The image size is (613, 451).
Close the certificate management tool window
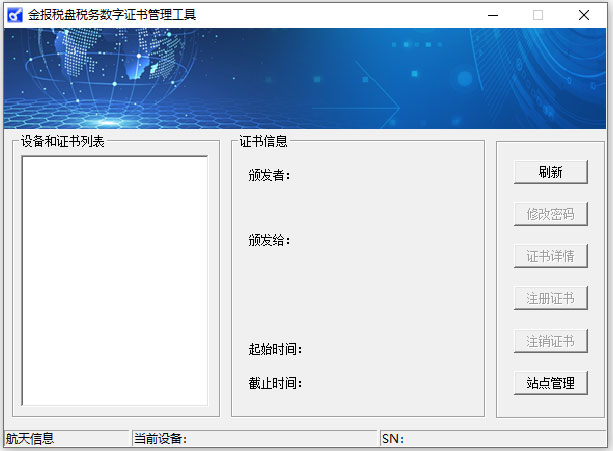pos(584,15)
